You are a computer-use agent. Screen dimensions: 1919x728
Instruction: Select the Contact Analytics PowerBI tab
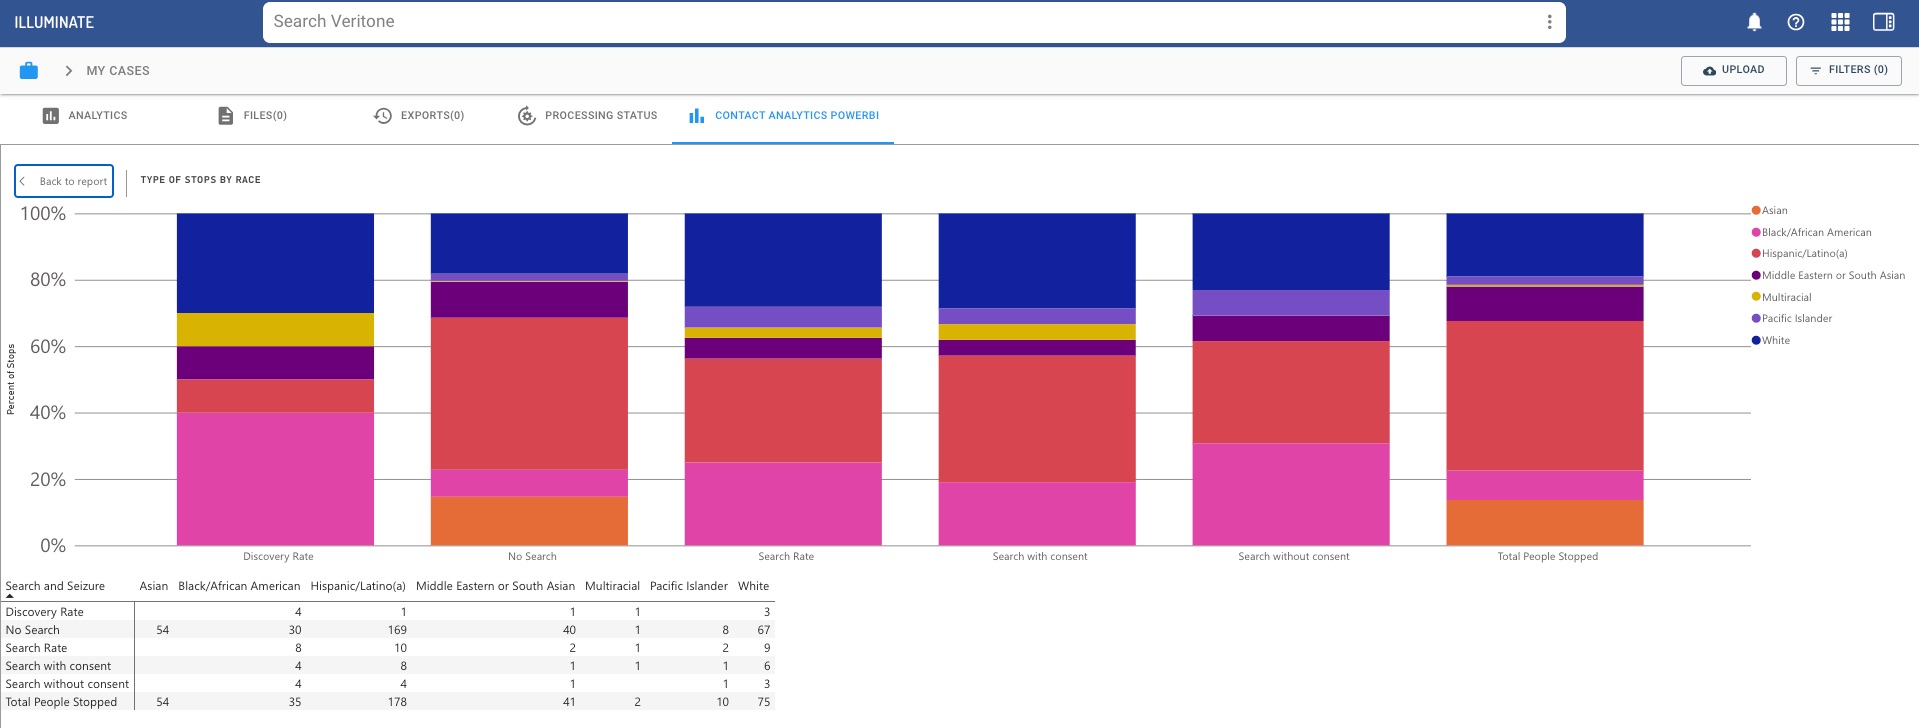[783, 116]
